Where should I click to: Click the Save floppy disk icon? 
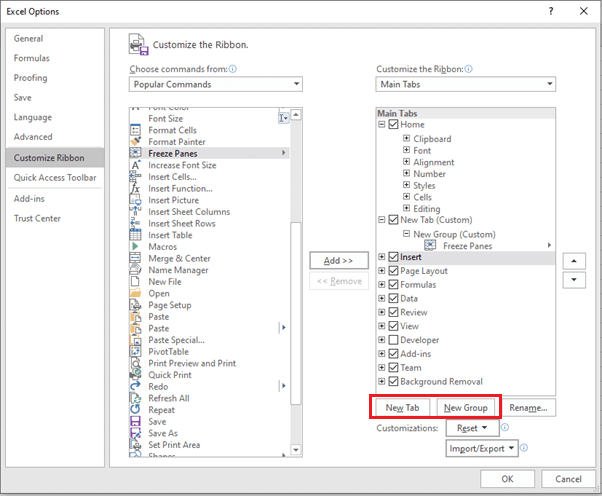point(135,421)
